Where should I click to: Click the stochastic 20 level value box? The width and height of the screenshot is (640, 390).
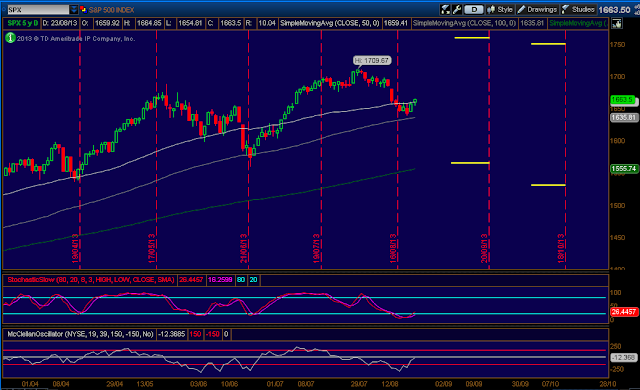[x=253, y=280]
